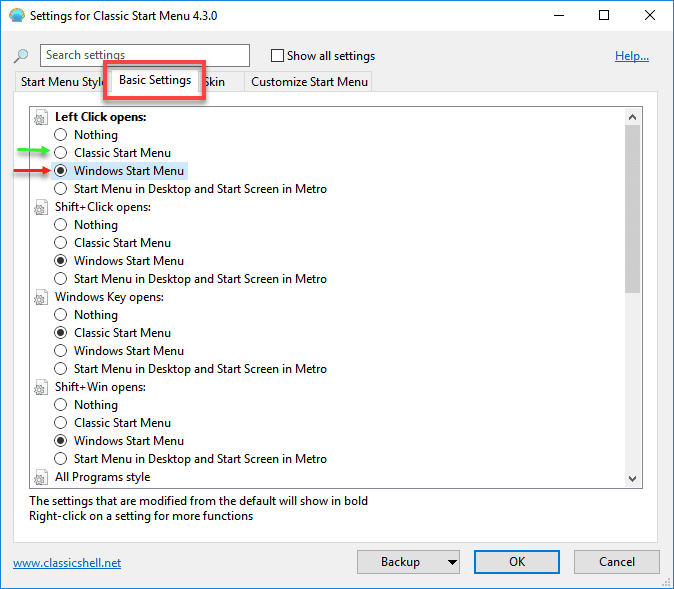Choose Start Menu in Desktop option under Shift+Win
674x589 pixels.
click(61, 459)
